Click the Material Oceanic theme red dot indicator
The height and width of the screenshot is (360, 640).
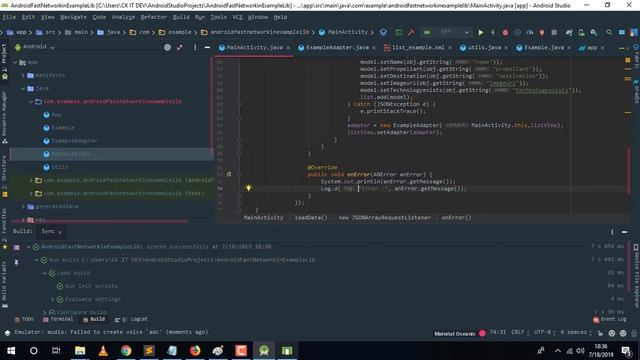[482, 333]
